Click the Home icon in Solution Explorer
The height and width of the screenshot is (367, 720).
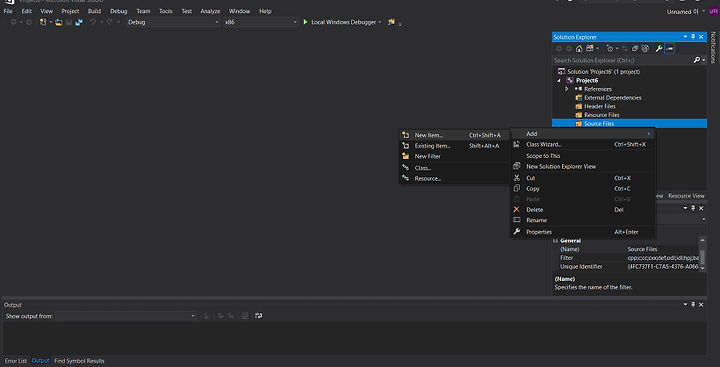click(579, 49)
